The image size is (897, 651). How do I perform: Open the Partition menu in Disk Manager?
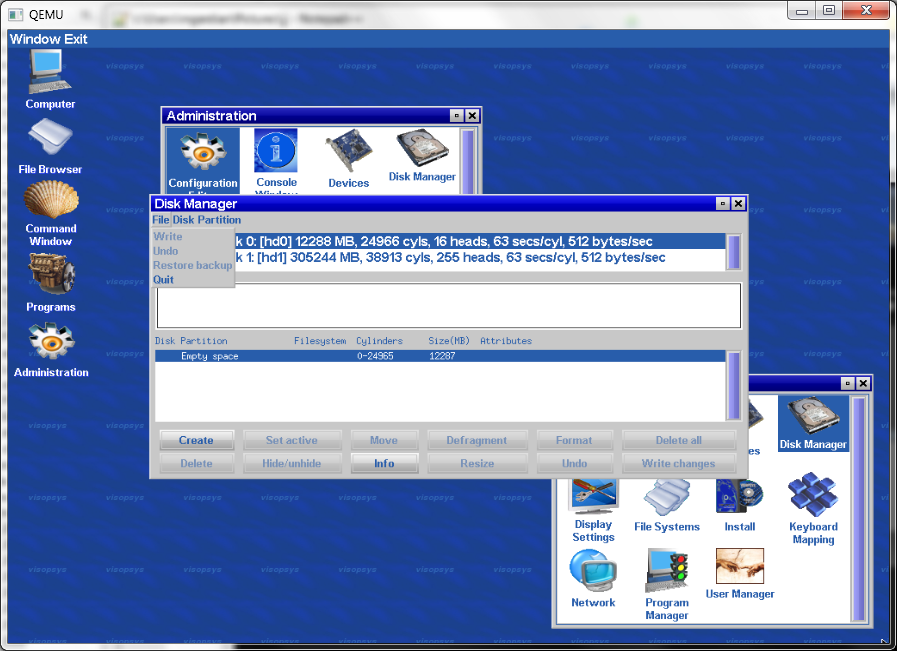219,220
